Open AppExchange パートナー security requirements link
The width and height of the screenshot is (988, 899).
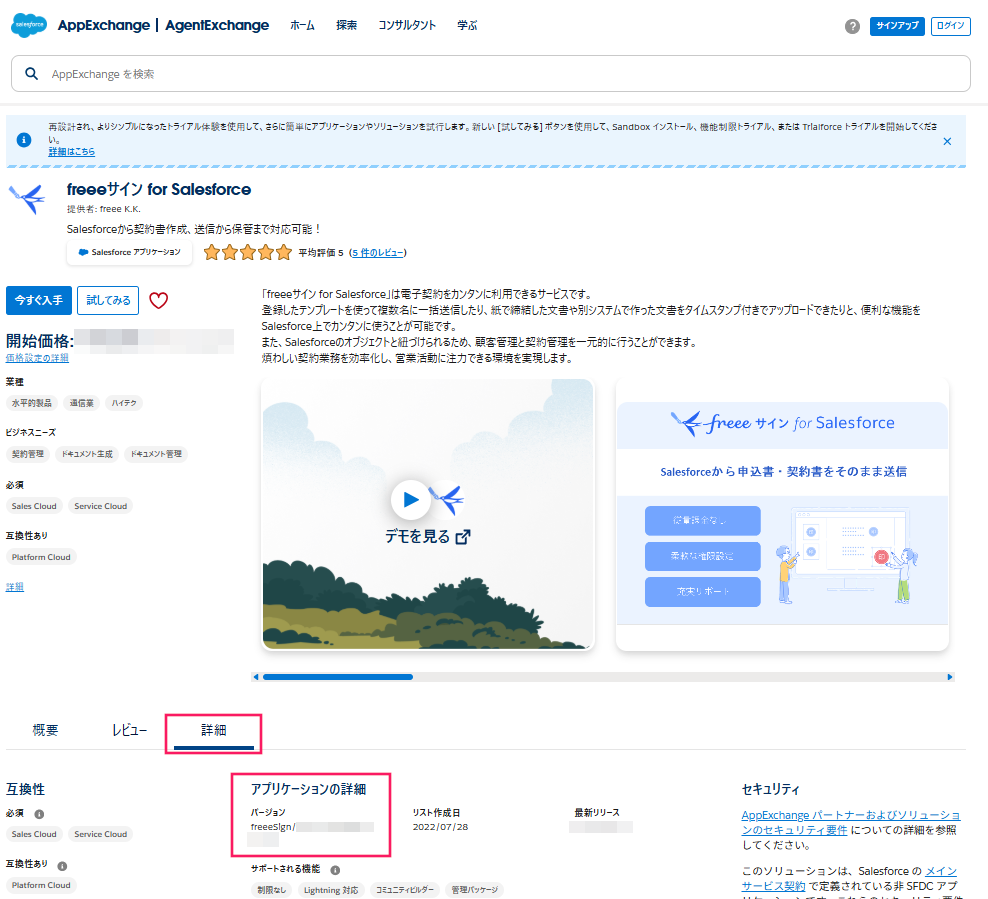(851, 822)
